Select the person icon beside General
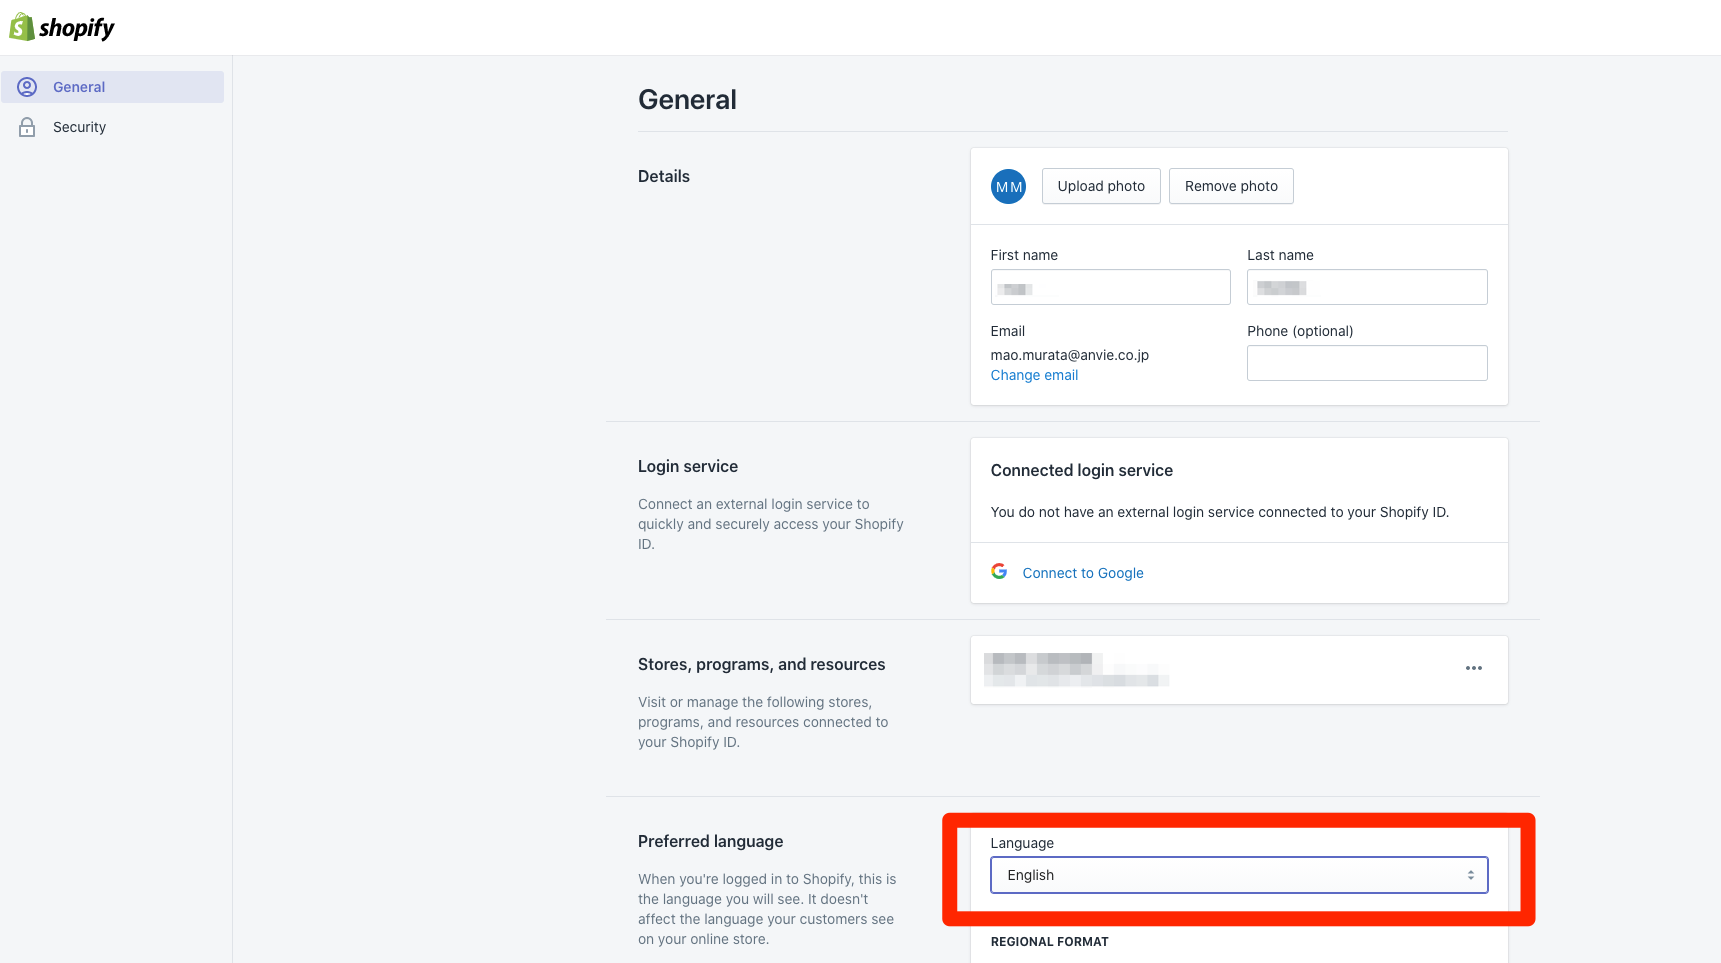This screenshot has height=963, width=1721. pyautogui.click(x=27, y=86)
